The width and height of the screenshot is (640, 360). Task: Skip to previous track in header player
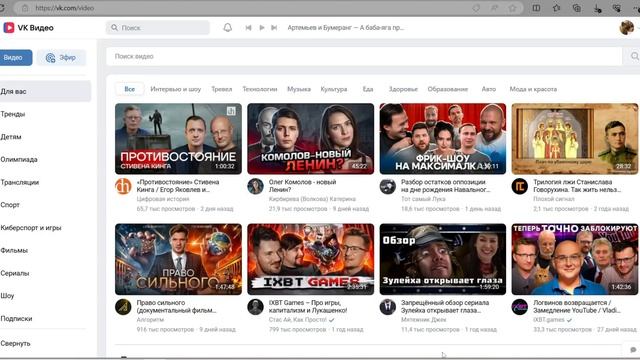[x=248, y=27]
